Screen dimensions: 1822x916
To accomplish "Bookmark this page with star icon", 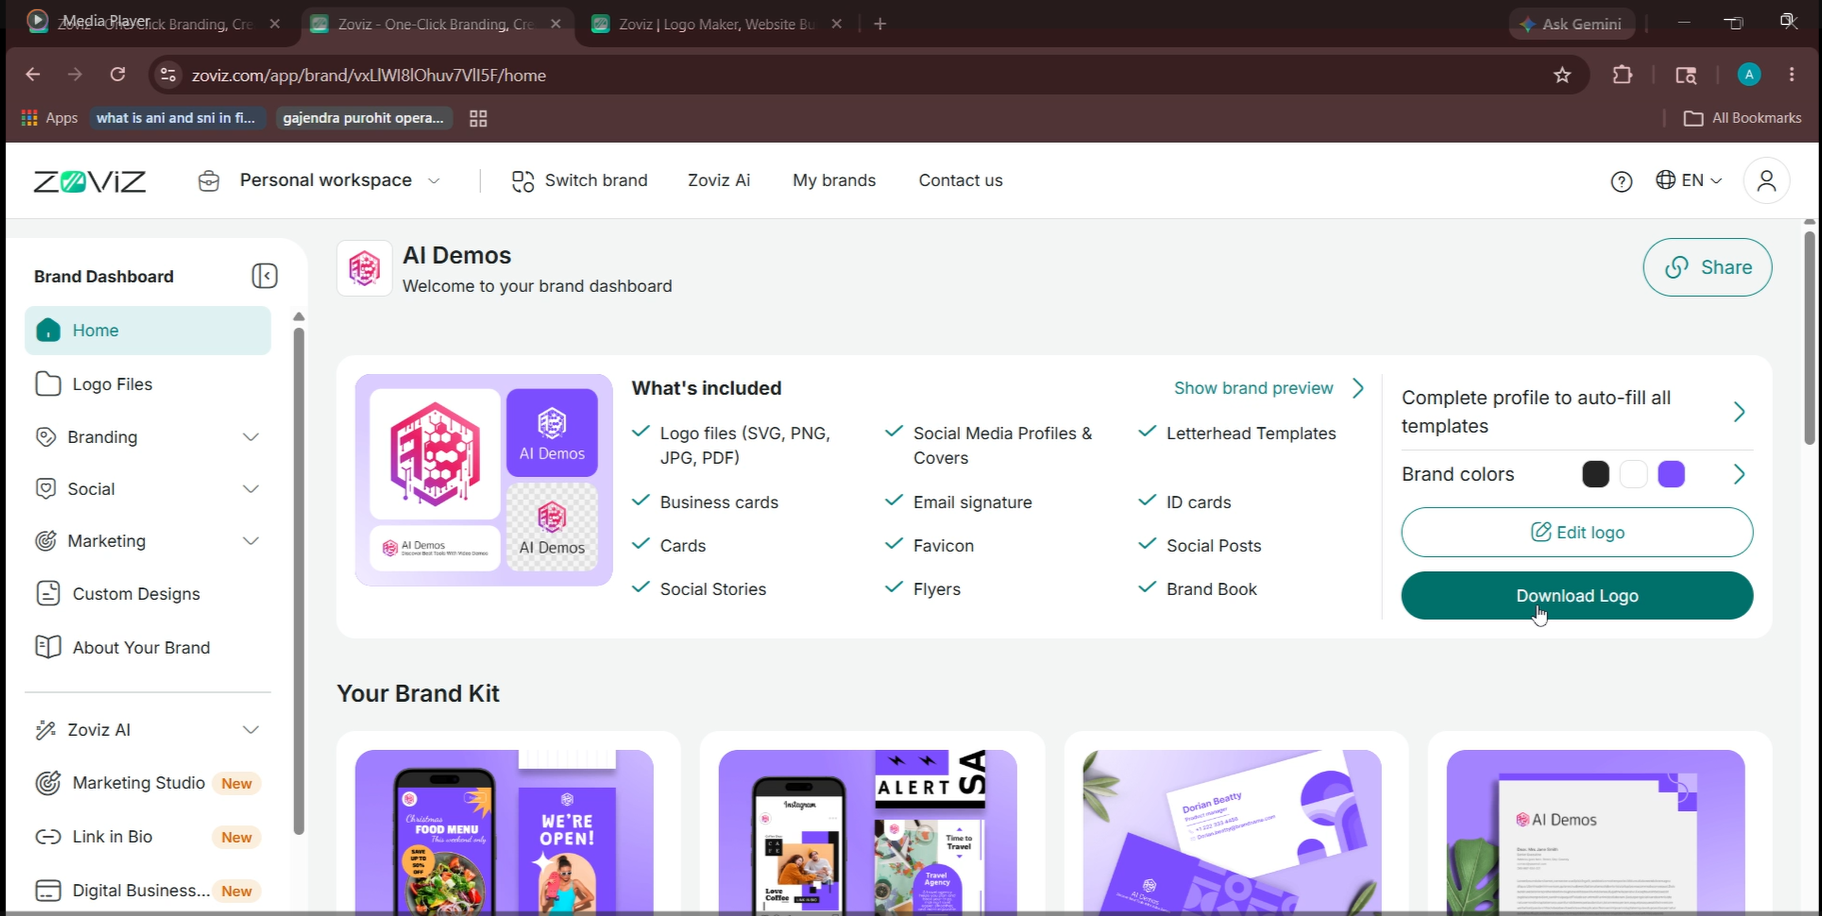I will (1562, 75).
